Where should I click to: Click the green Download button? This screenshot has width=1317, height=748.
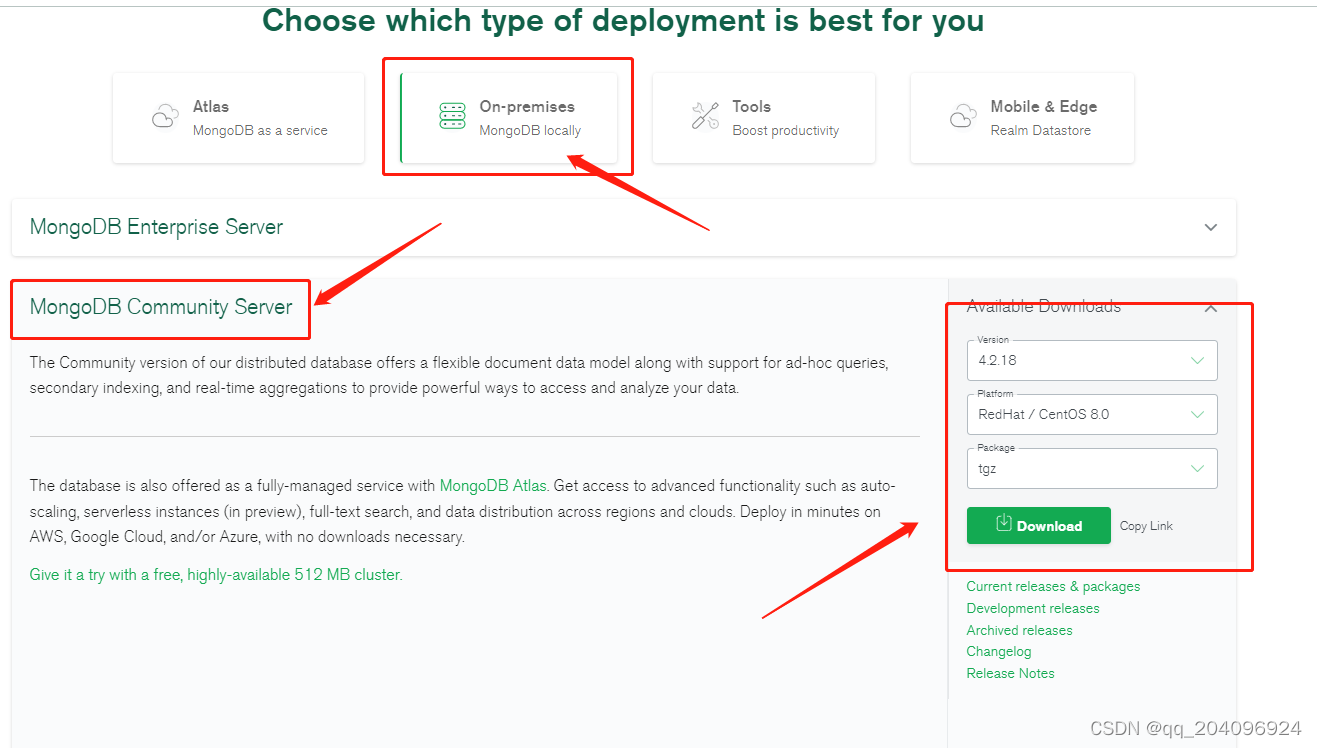click(1038, 525)
